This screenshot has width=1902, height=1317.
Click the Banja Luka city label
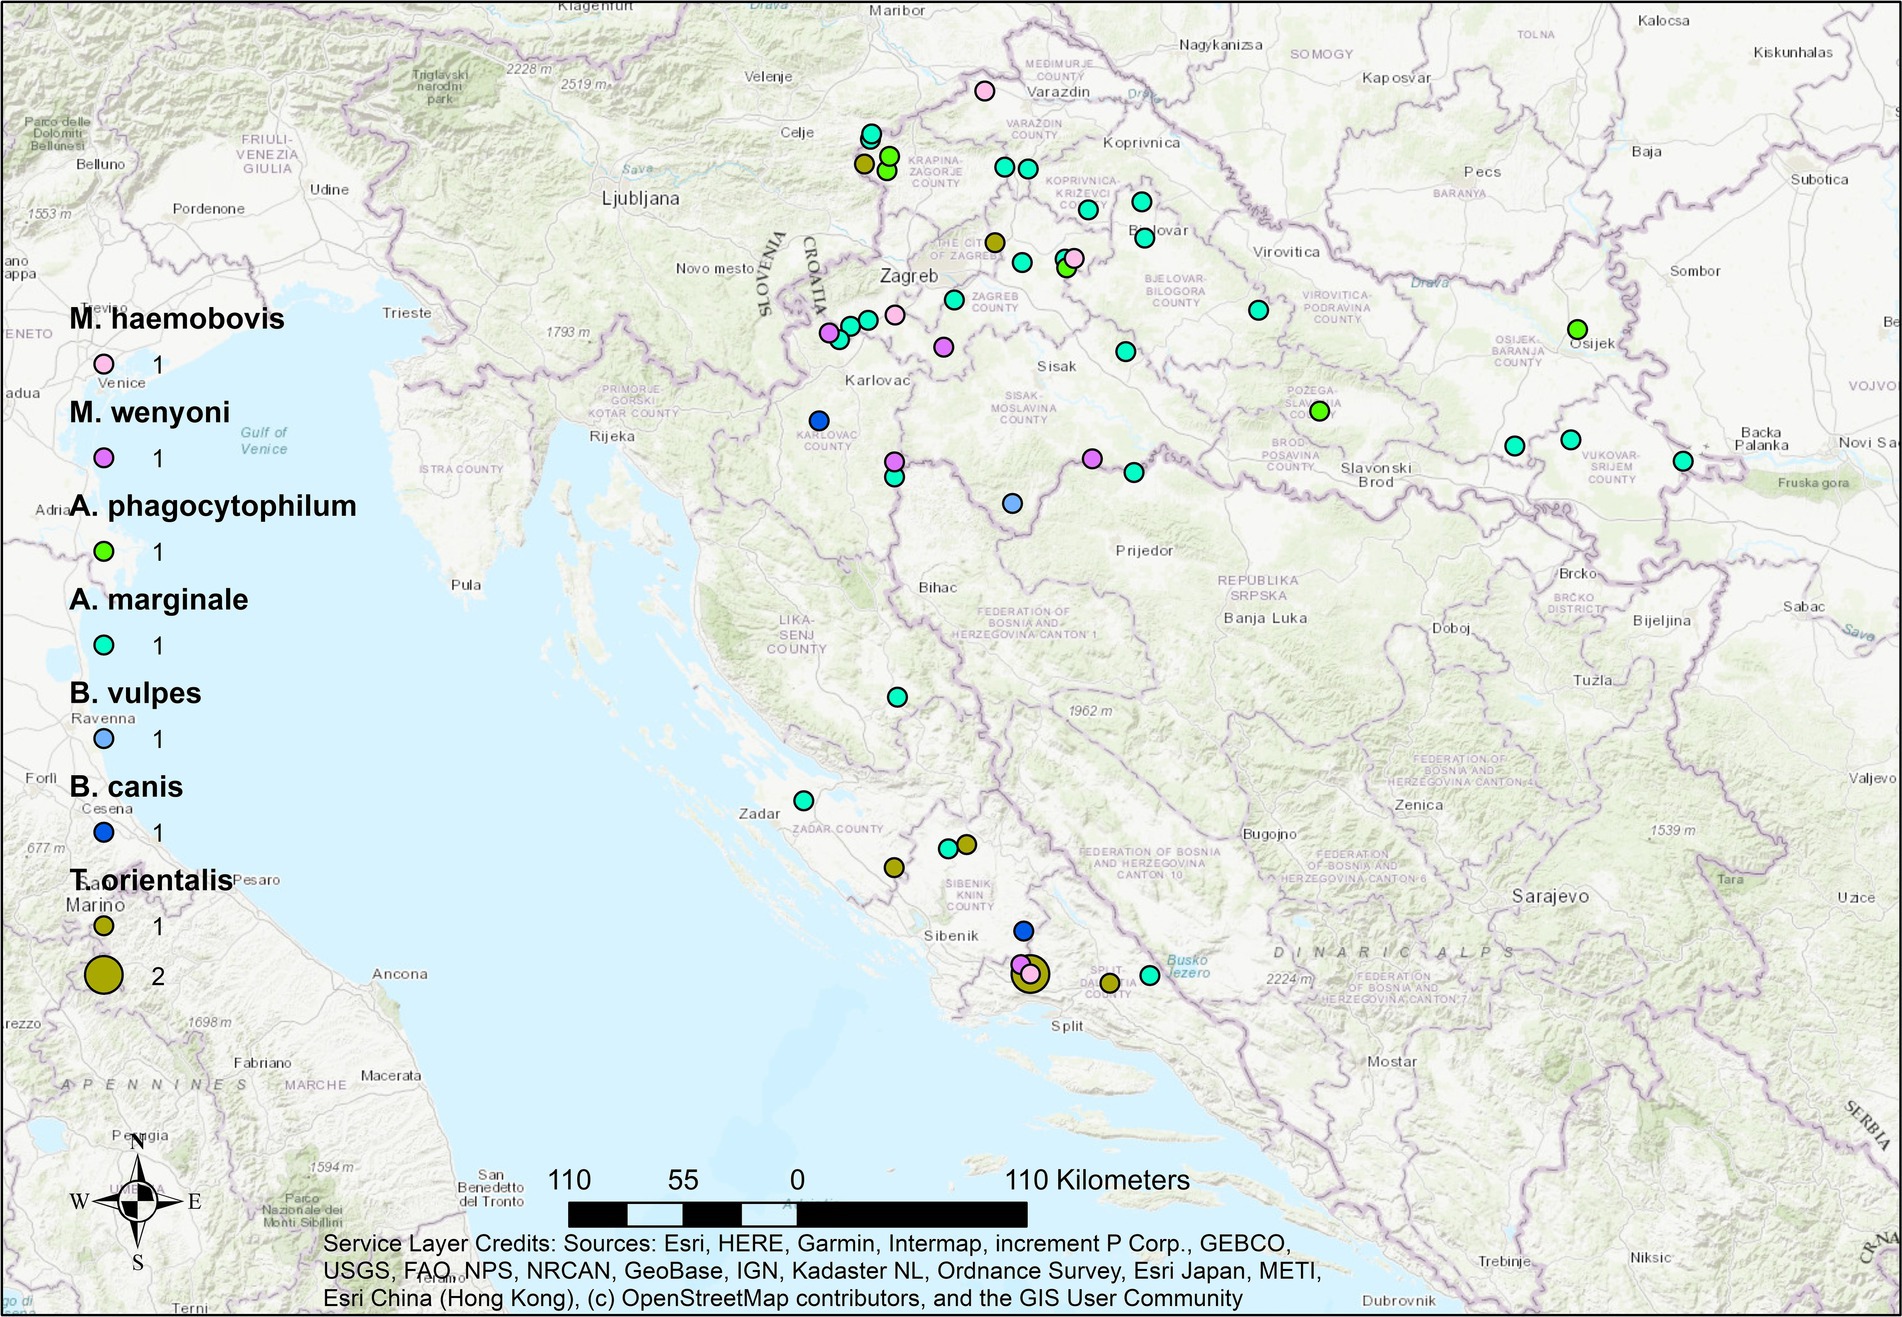[x=1265, y=618]
